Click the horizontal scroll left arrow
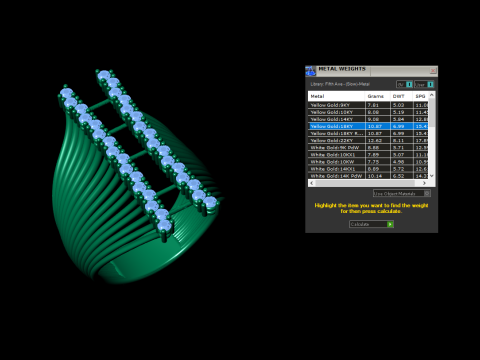Image resolution: width=480 pixels, height=360 pixels. point(312,183)
